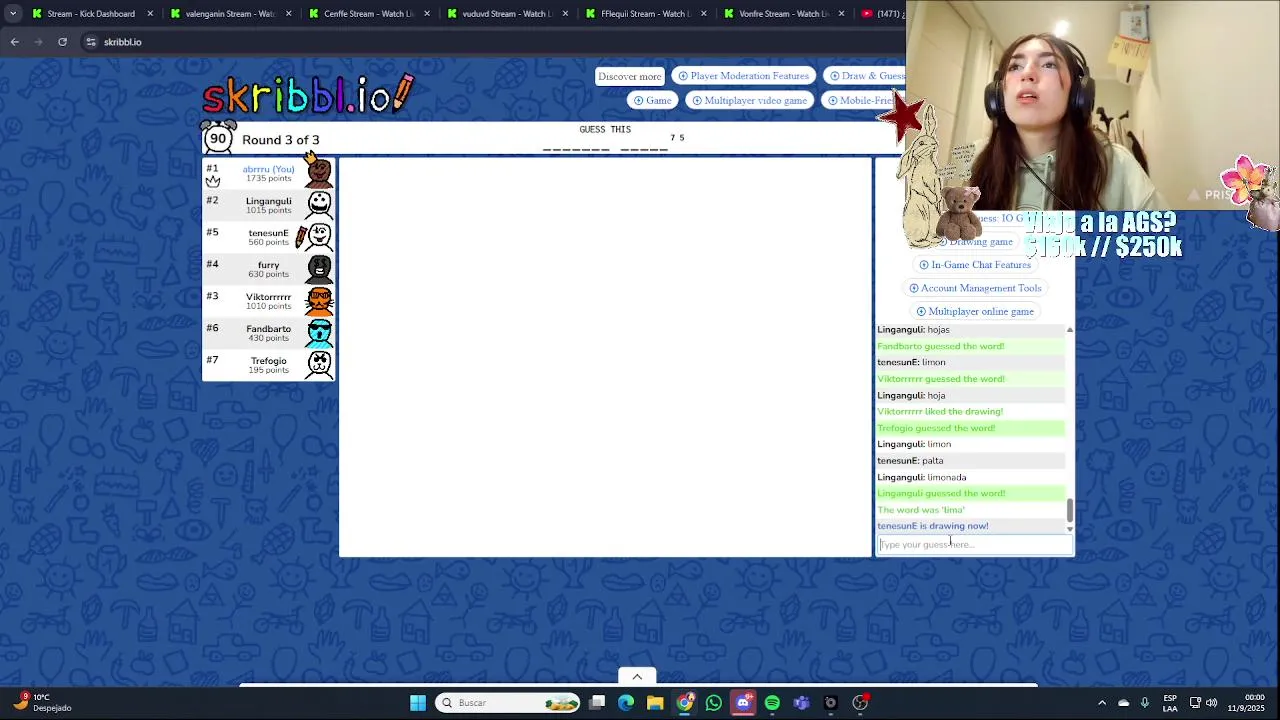This screenshot has height=720, width=1280.
Task: Close the valenganin Stream tab
Action: tap(289, 14)
